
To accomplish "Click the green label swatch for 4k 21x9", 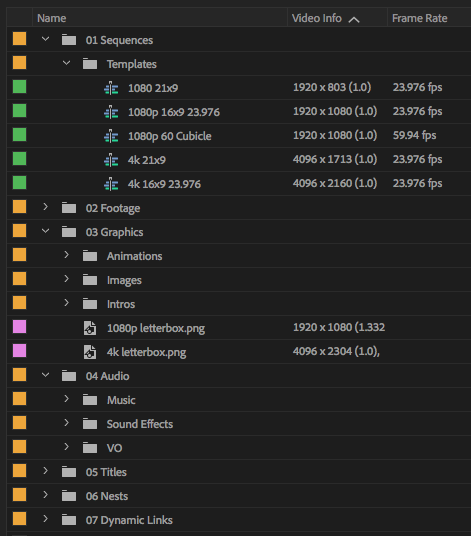I will pos(19,159).
